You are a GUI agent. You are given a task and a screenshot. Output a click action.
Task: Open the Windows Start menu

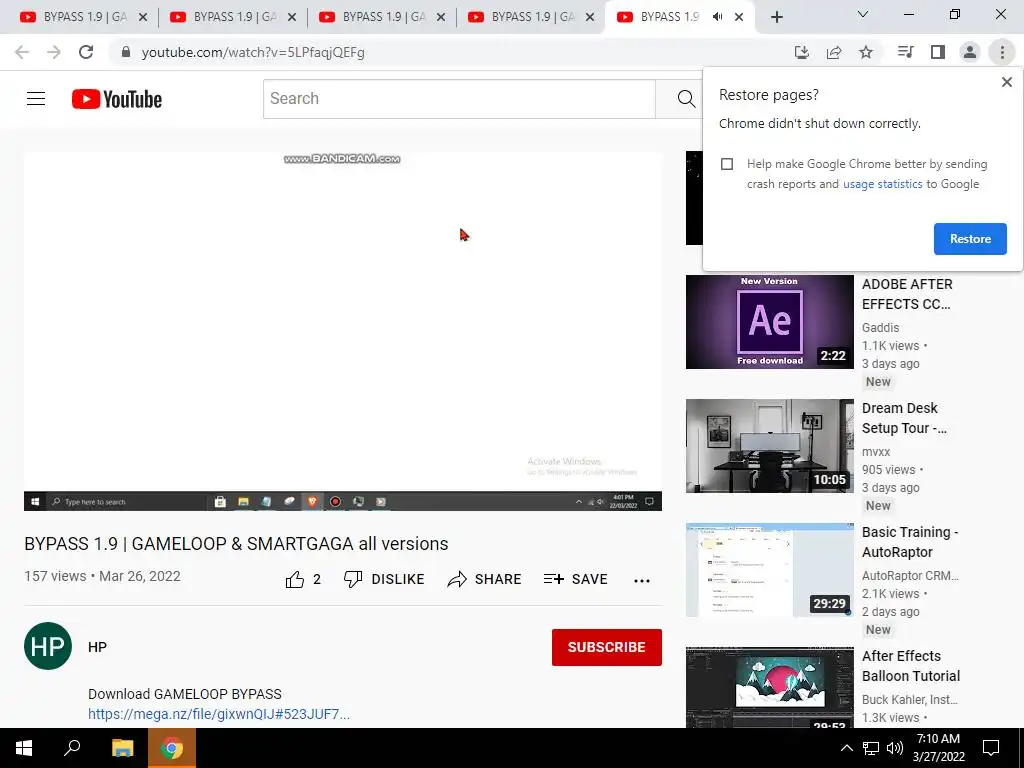pos(24,748)
